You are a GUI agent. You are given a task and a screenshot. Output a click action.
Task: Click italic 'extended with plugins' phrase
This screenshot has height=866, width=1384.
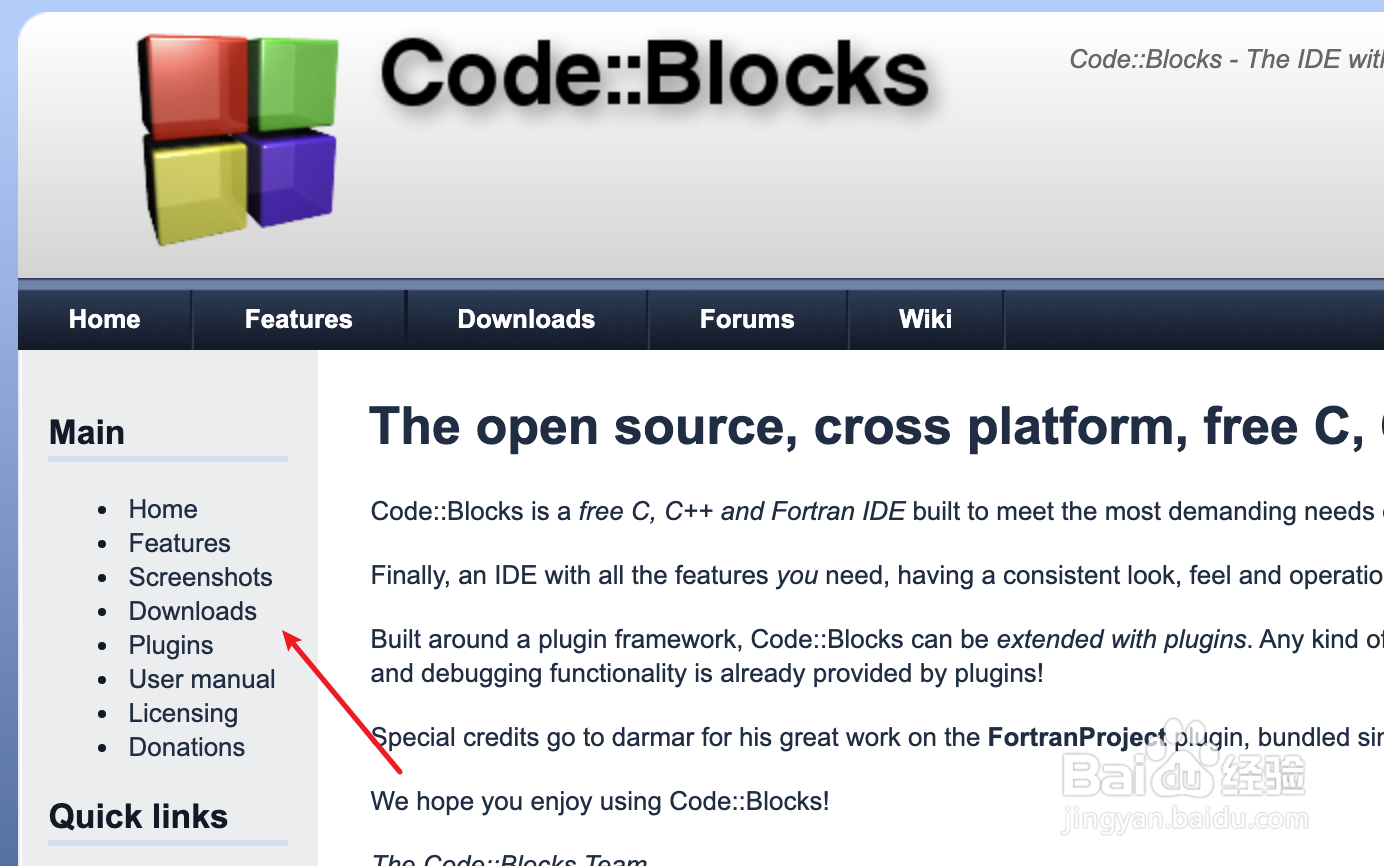[1122, 639]
